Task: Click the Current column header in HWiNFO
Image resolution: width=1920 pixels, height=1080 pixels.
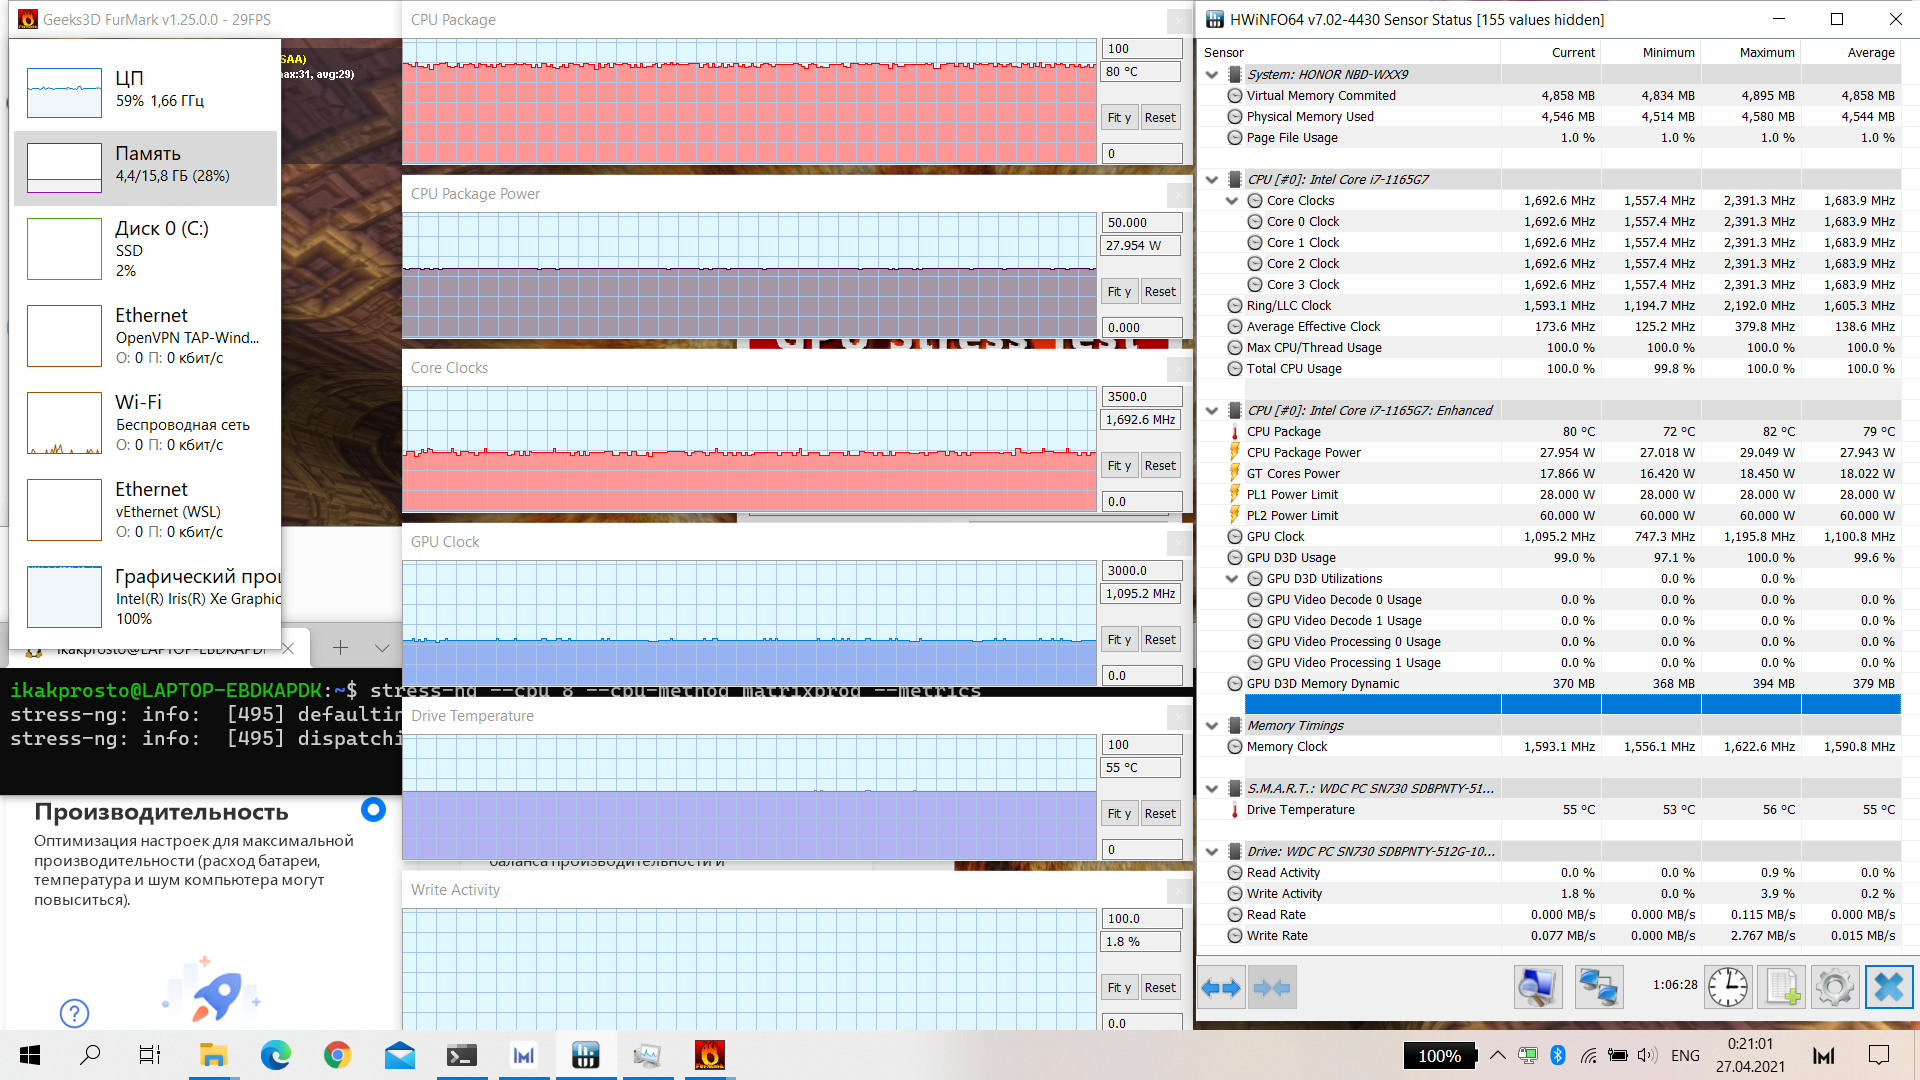Action: 1551,53
